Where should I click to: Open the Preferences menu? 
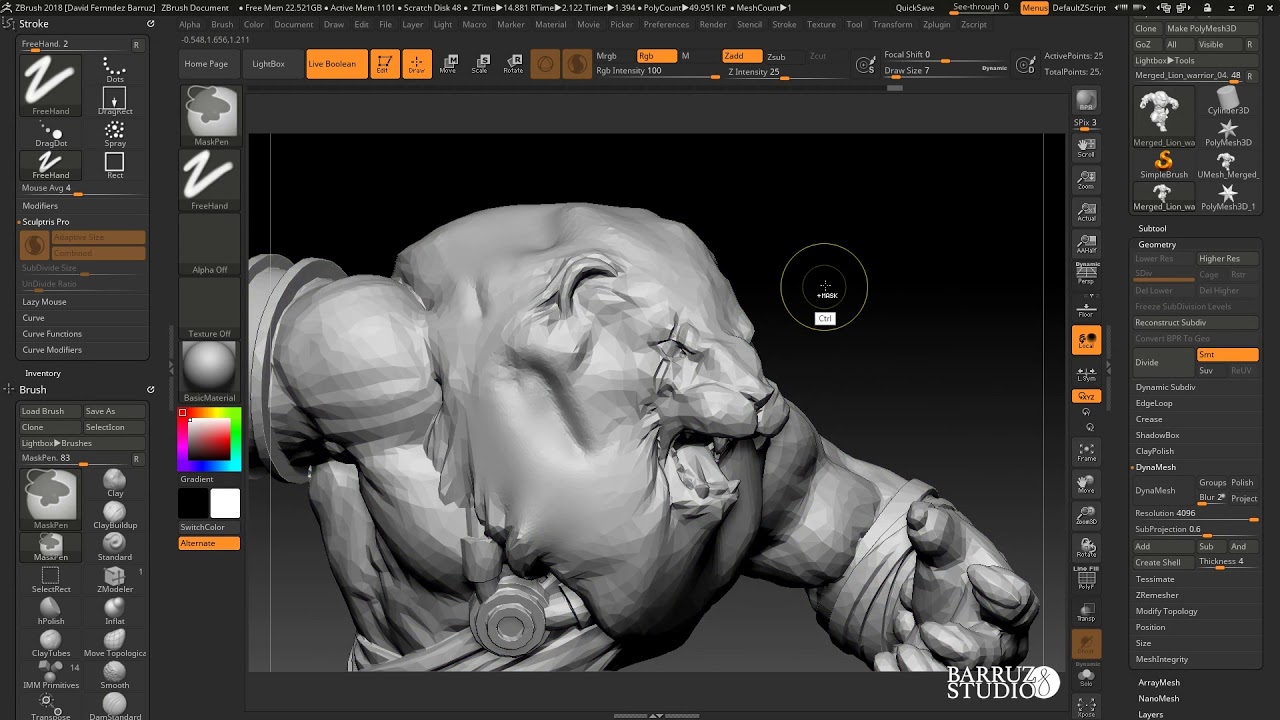pyautogui.click(x=666, y=24)
